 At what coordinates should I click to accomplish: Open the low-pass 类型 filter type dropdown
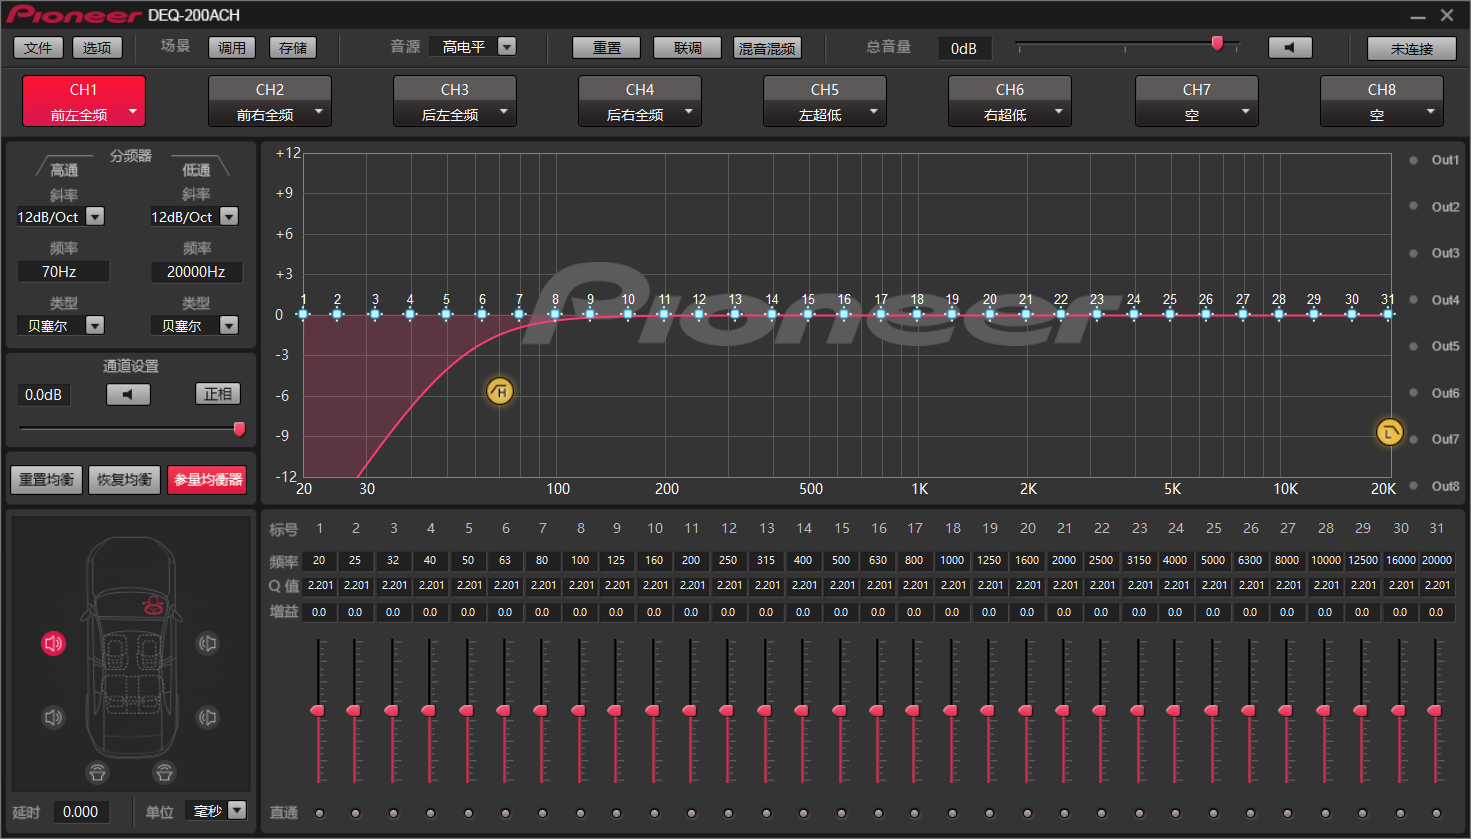pos(229,325)
